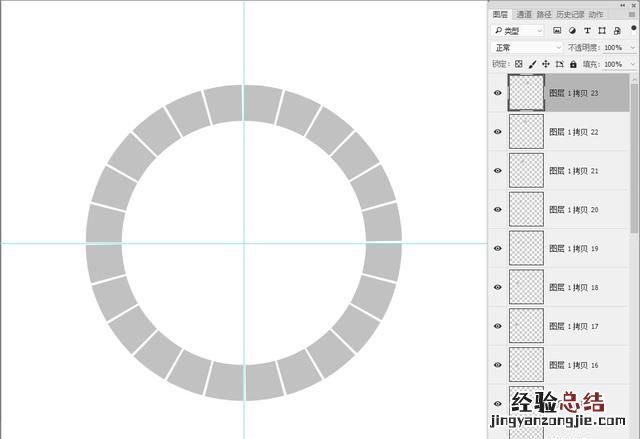Open layer filter type dropdown 类型
Screen dimensions: 640x439
click(x=518, y=31)
